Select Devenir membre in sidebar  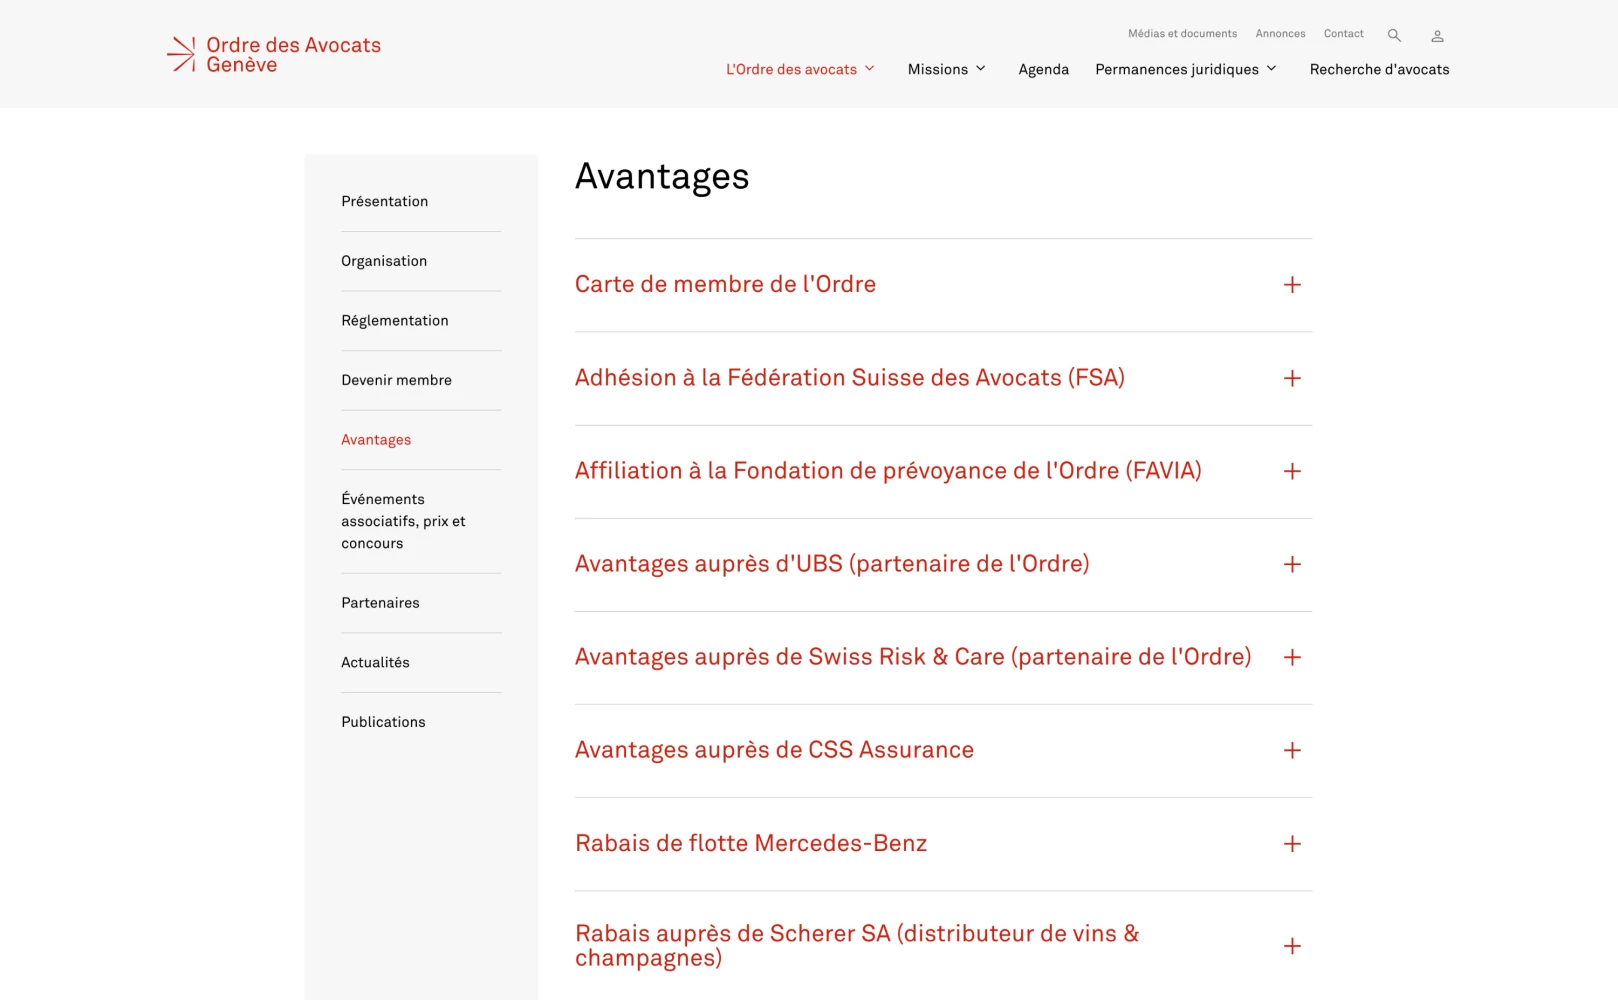tap(396, 380)
